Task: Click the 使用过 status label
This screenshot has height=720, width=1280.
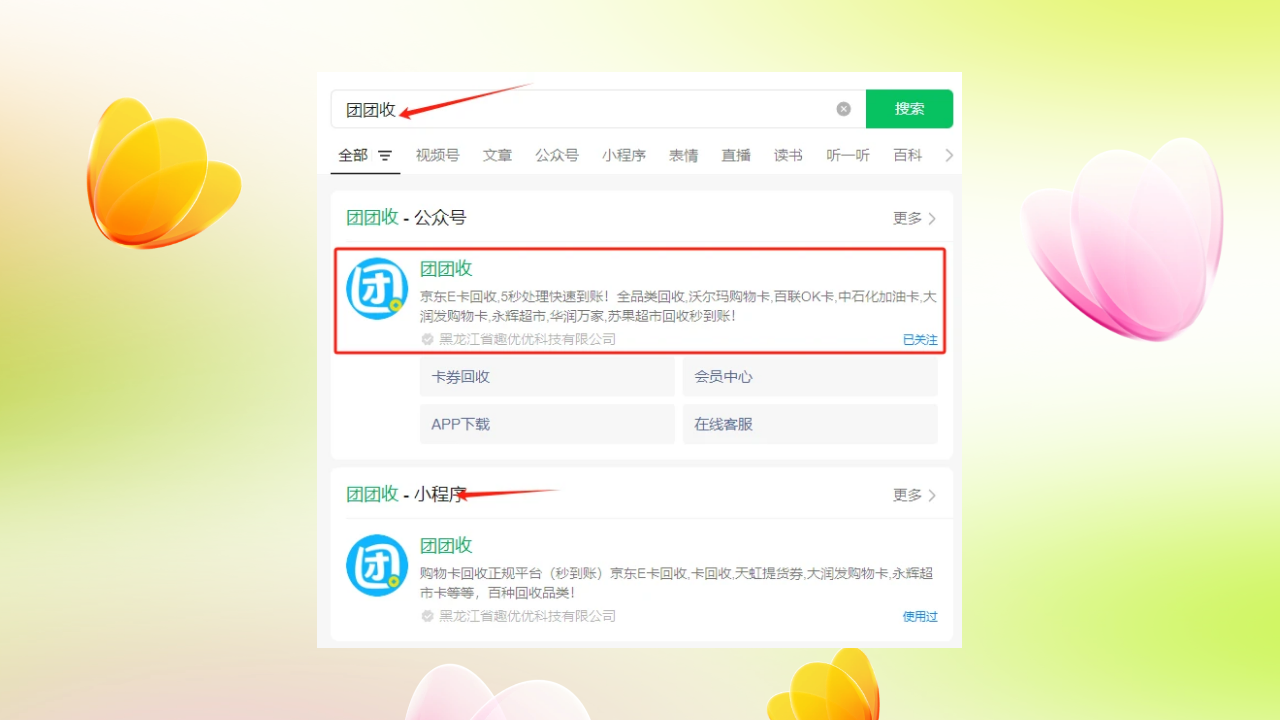Action: pos(920,617)
